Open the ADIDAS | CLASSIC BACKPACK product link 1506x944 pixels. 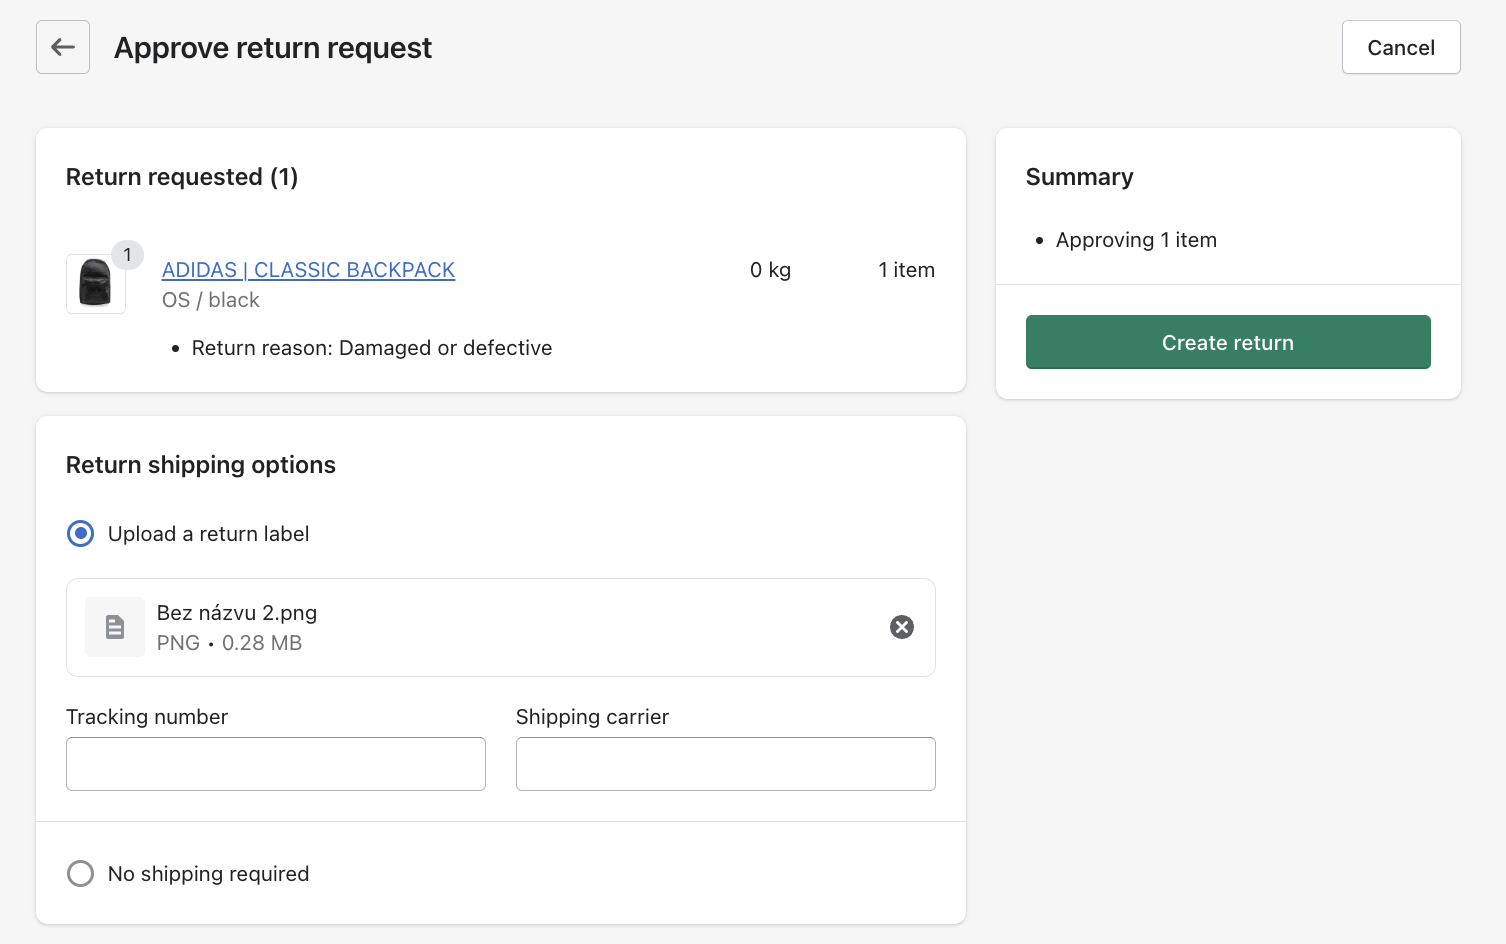pyautogui.click(x=308, y=270)
